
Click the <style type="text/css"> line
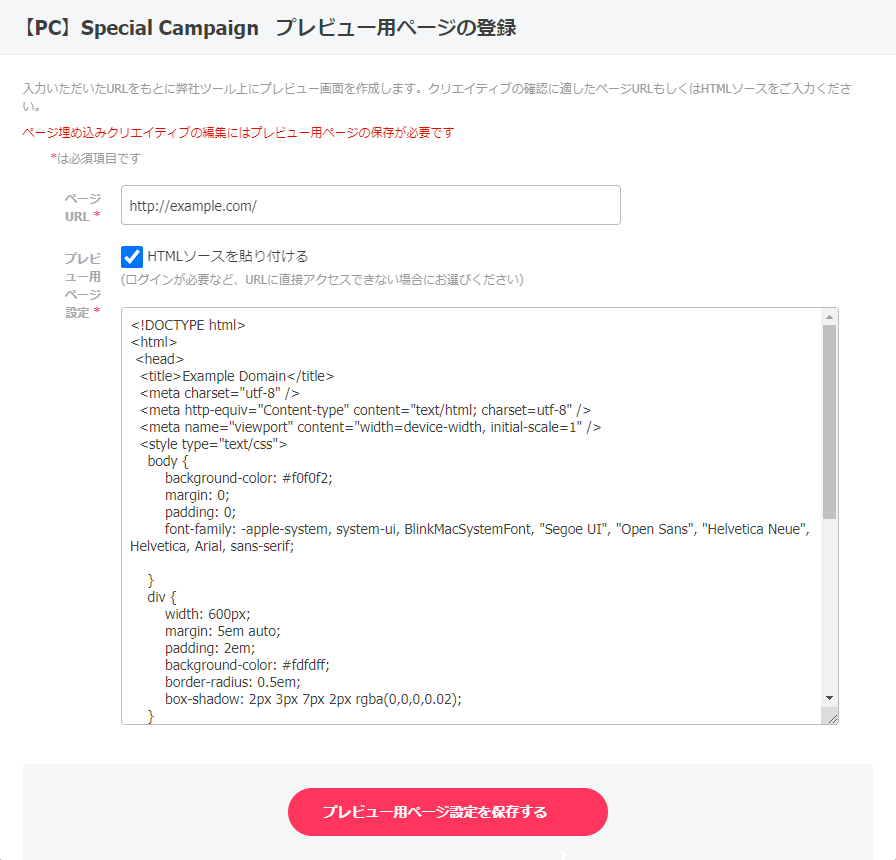[214, 444]
